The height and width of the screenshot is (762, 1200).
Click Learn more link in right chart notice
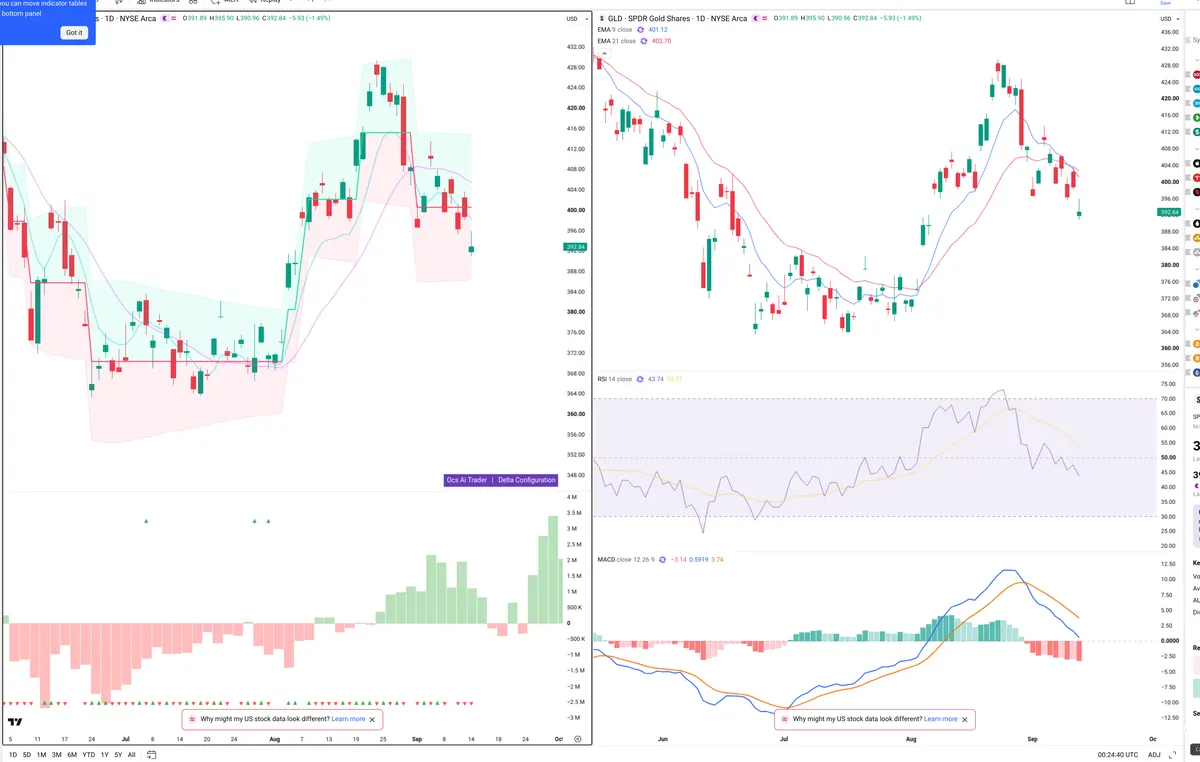point(941,719)
